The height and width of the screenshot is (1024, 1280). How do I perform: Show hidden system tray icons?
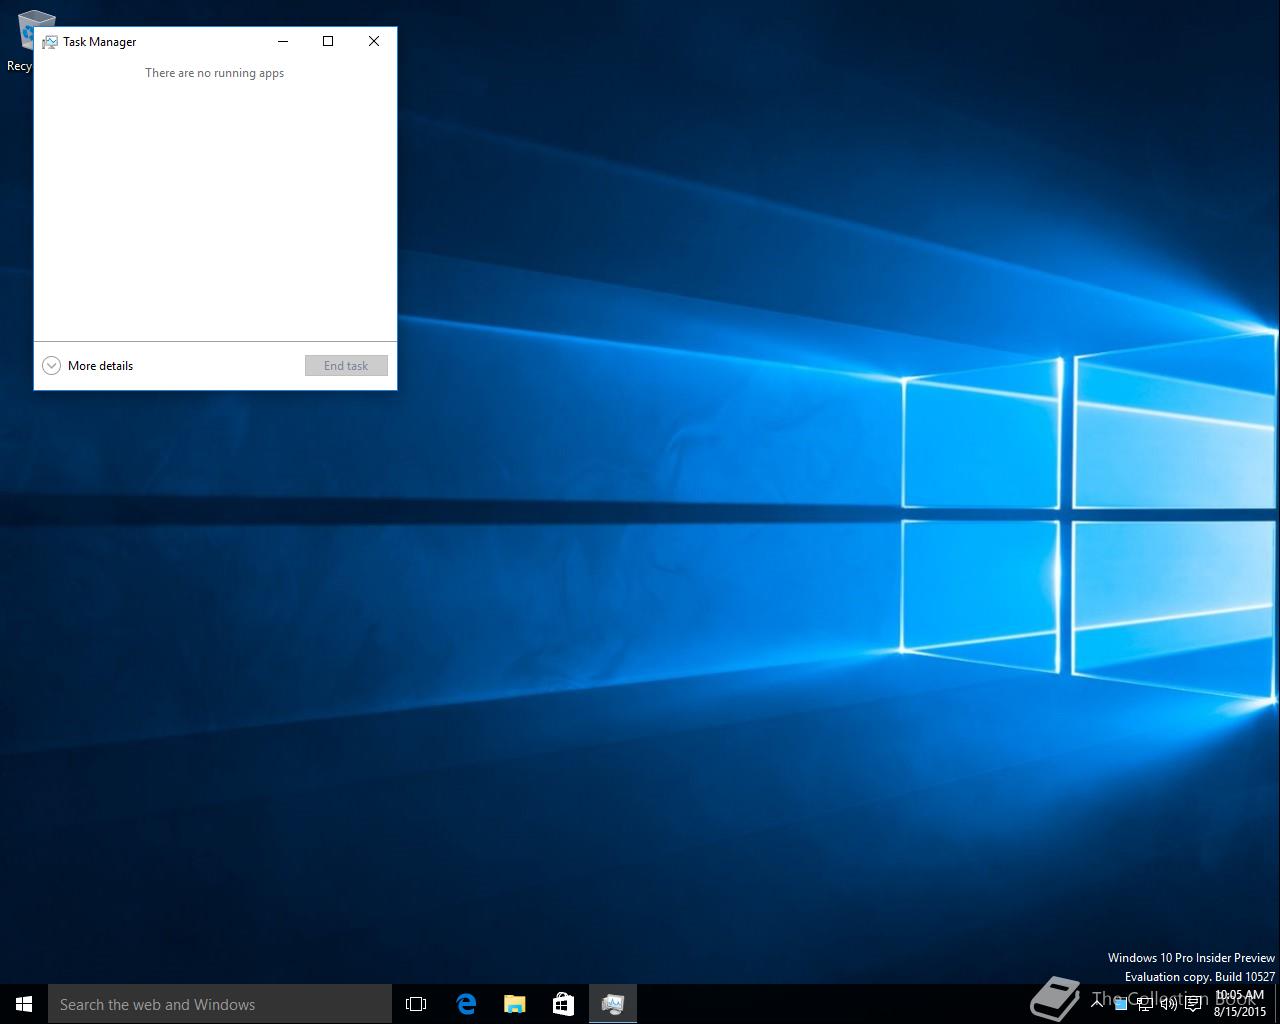pyautogui.click(x=1097, y=1003)
